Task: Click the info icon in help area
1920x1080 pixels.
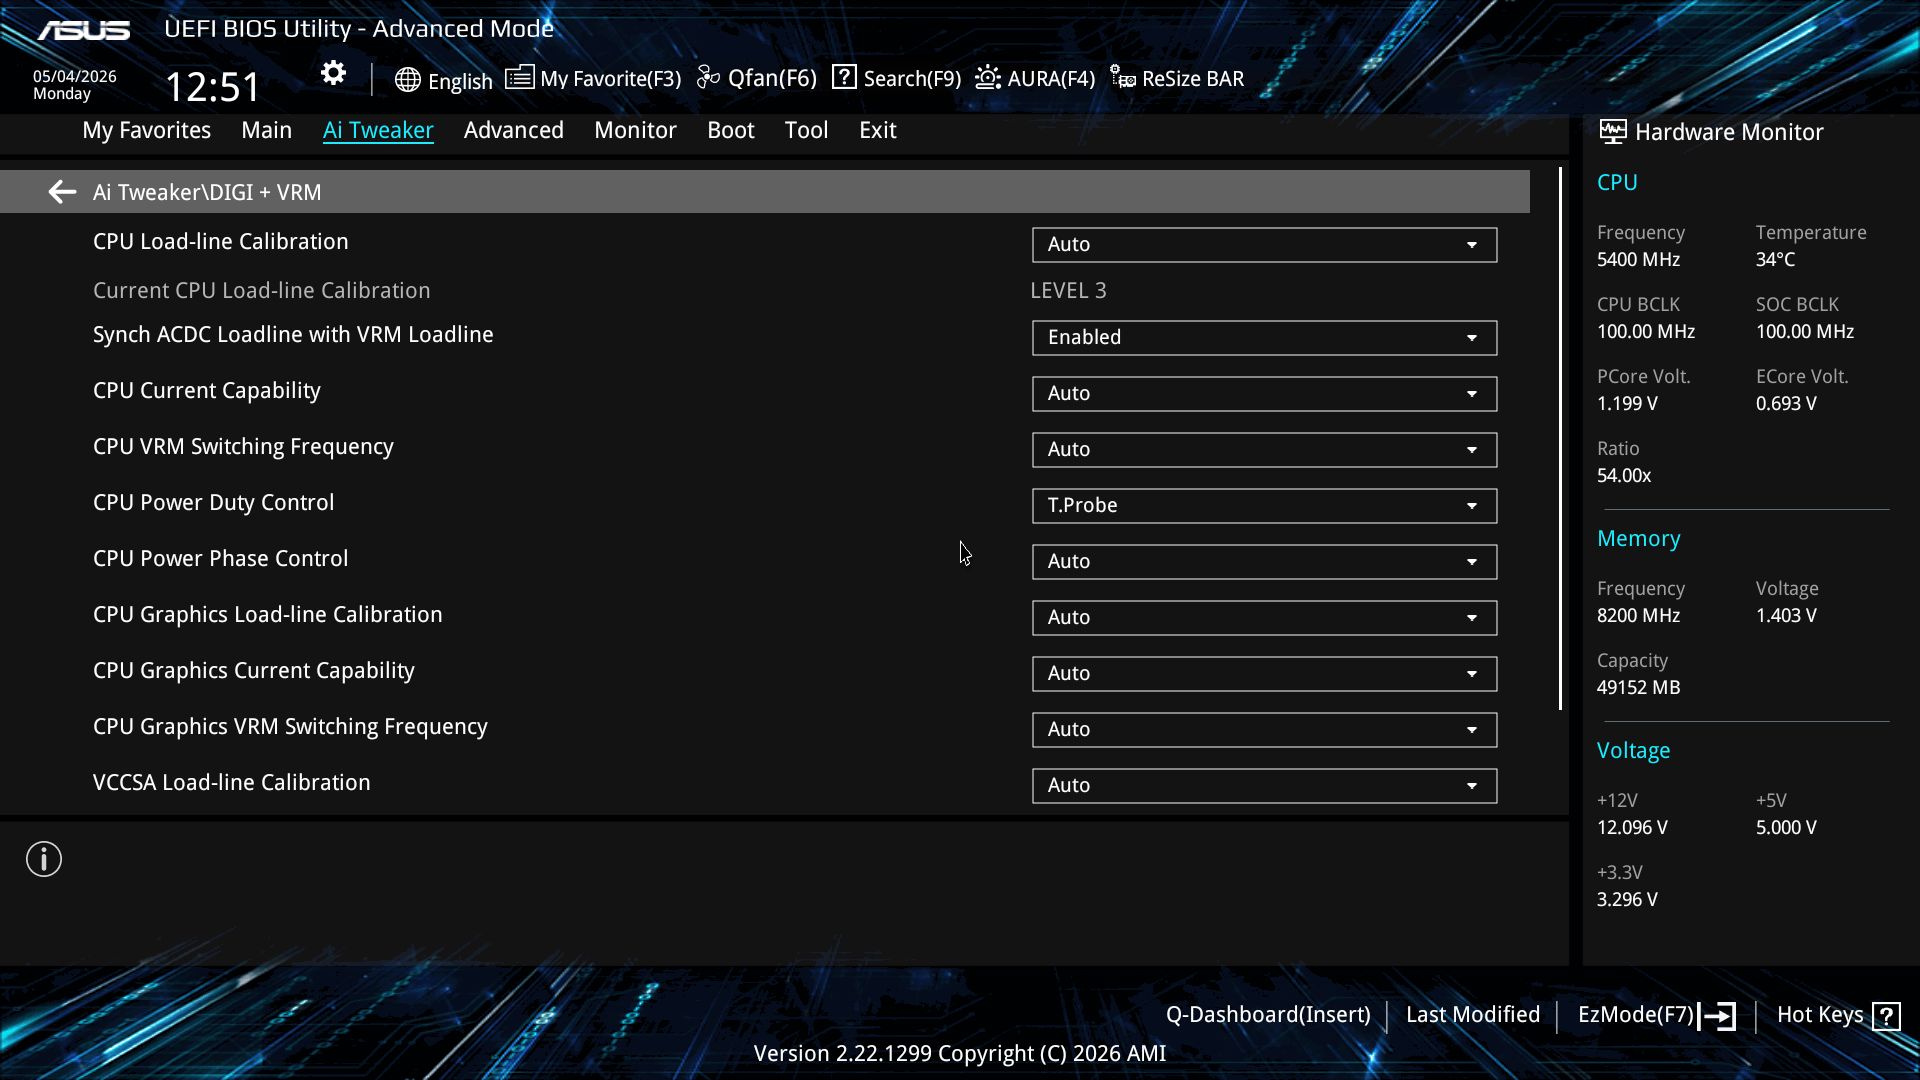Action: [44, 859]
